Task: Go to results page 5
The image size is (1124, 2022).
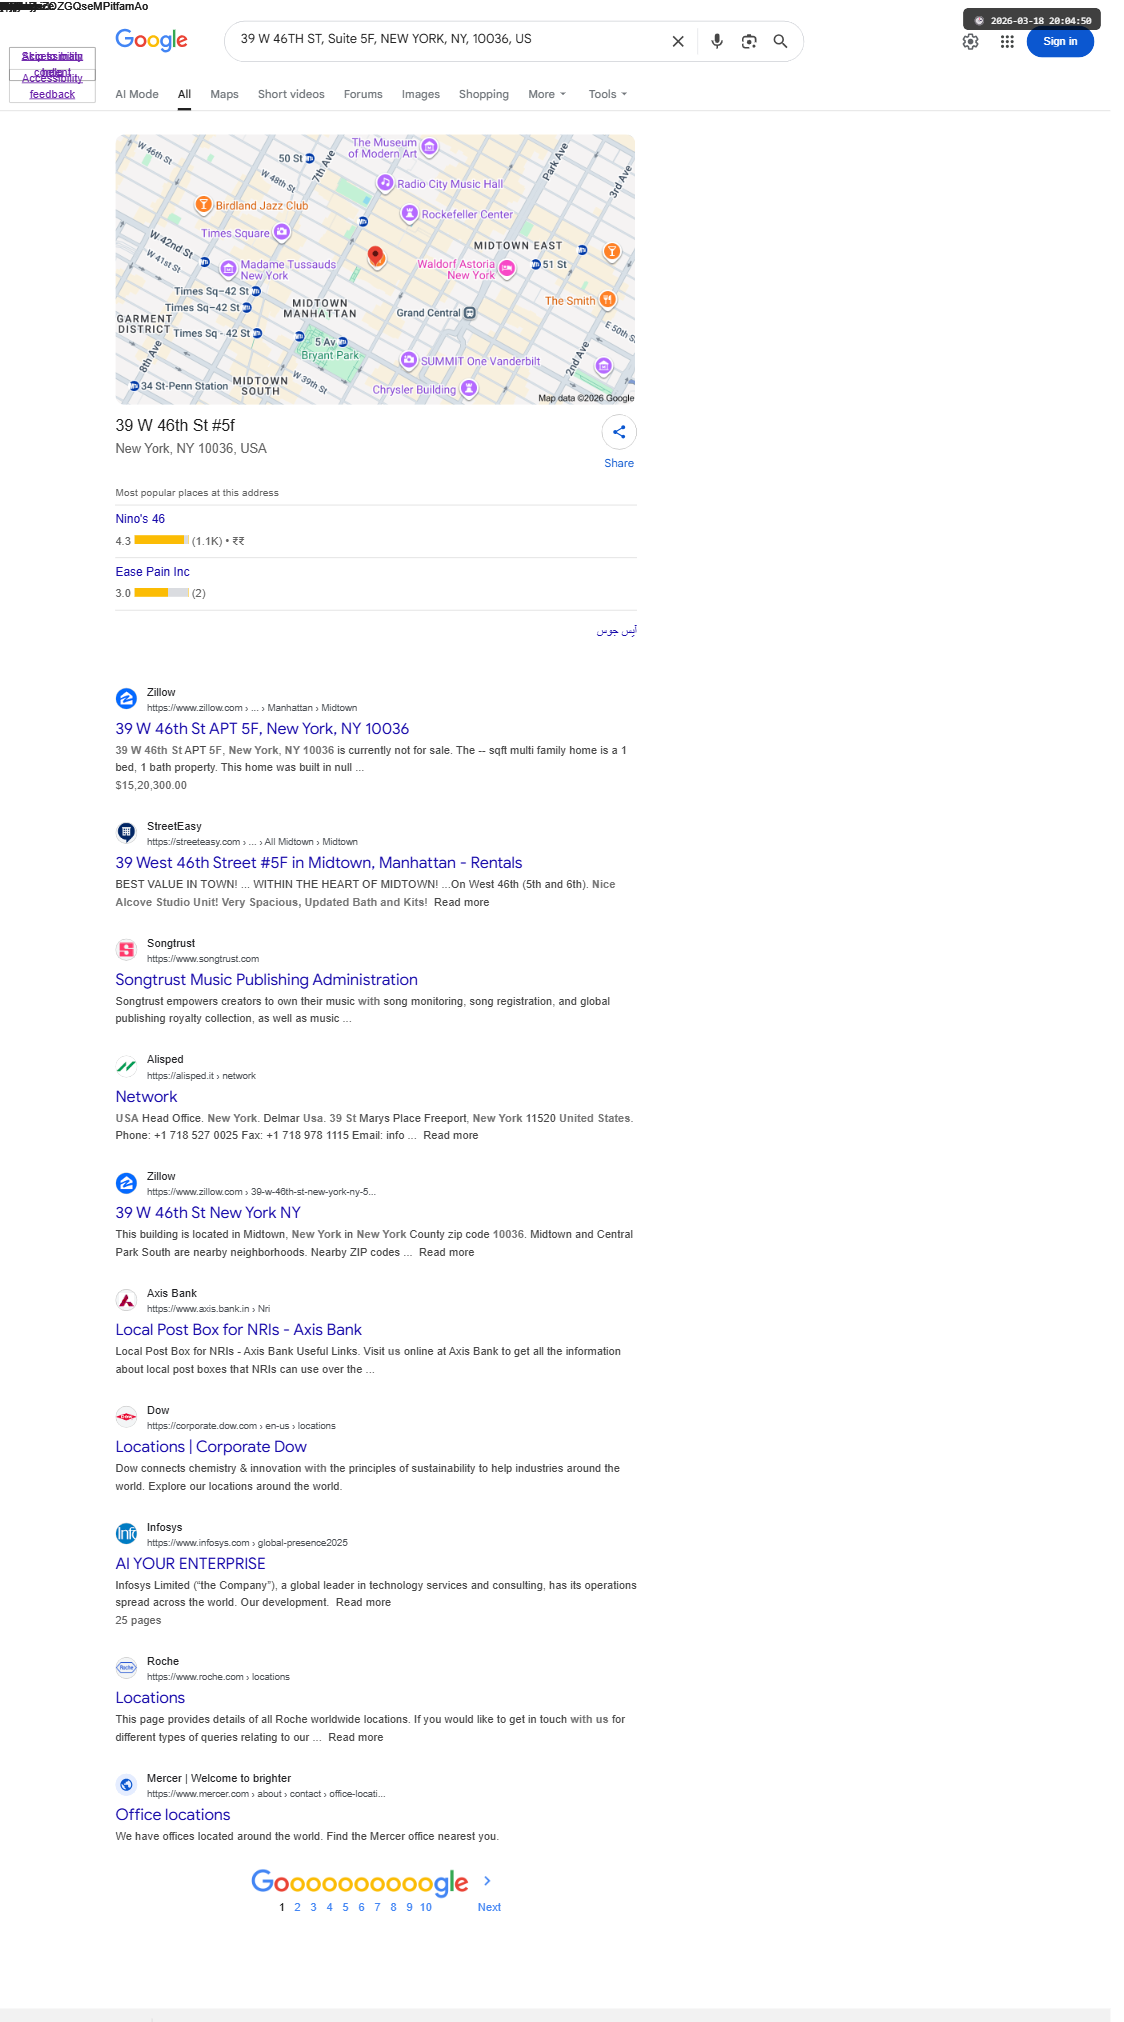Action: pyautogui.click(x=345, y=1907)
